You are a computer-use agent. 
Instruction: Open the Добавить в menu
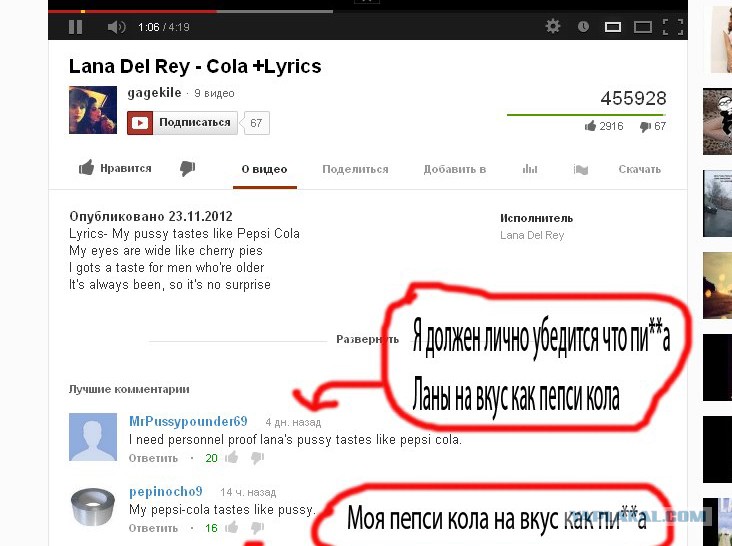tap(454, 170)
